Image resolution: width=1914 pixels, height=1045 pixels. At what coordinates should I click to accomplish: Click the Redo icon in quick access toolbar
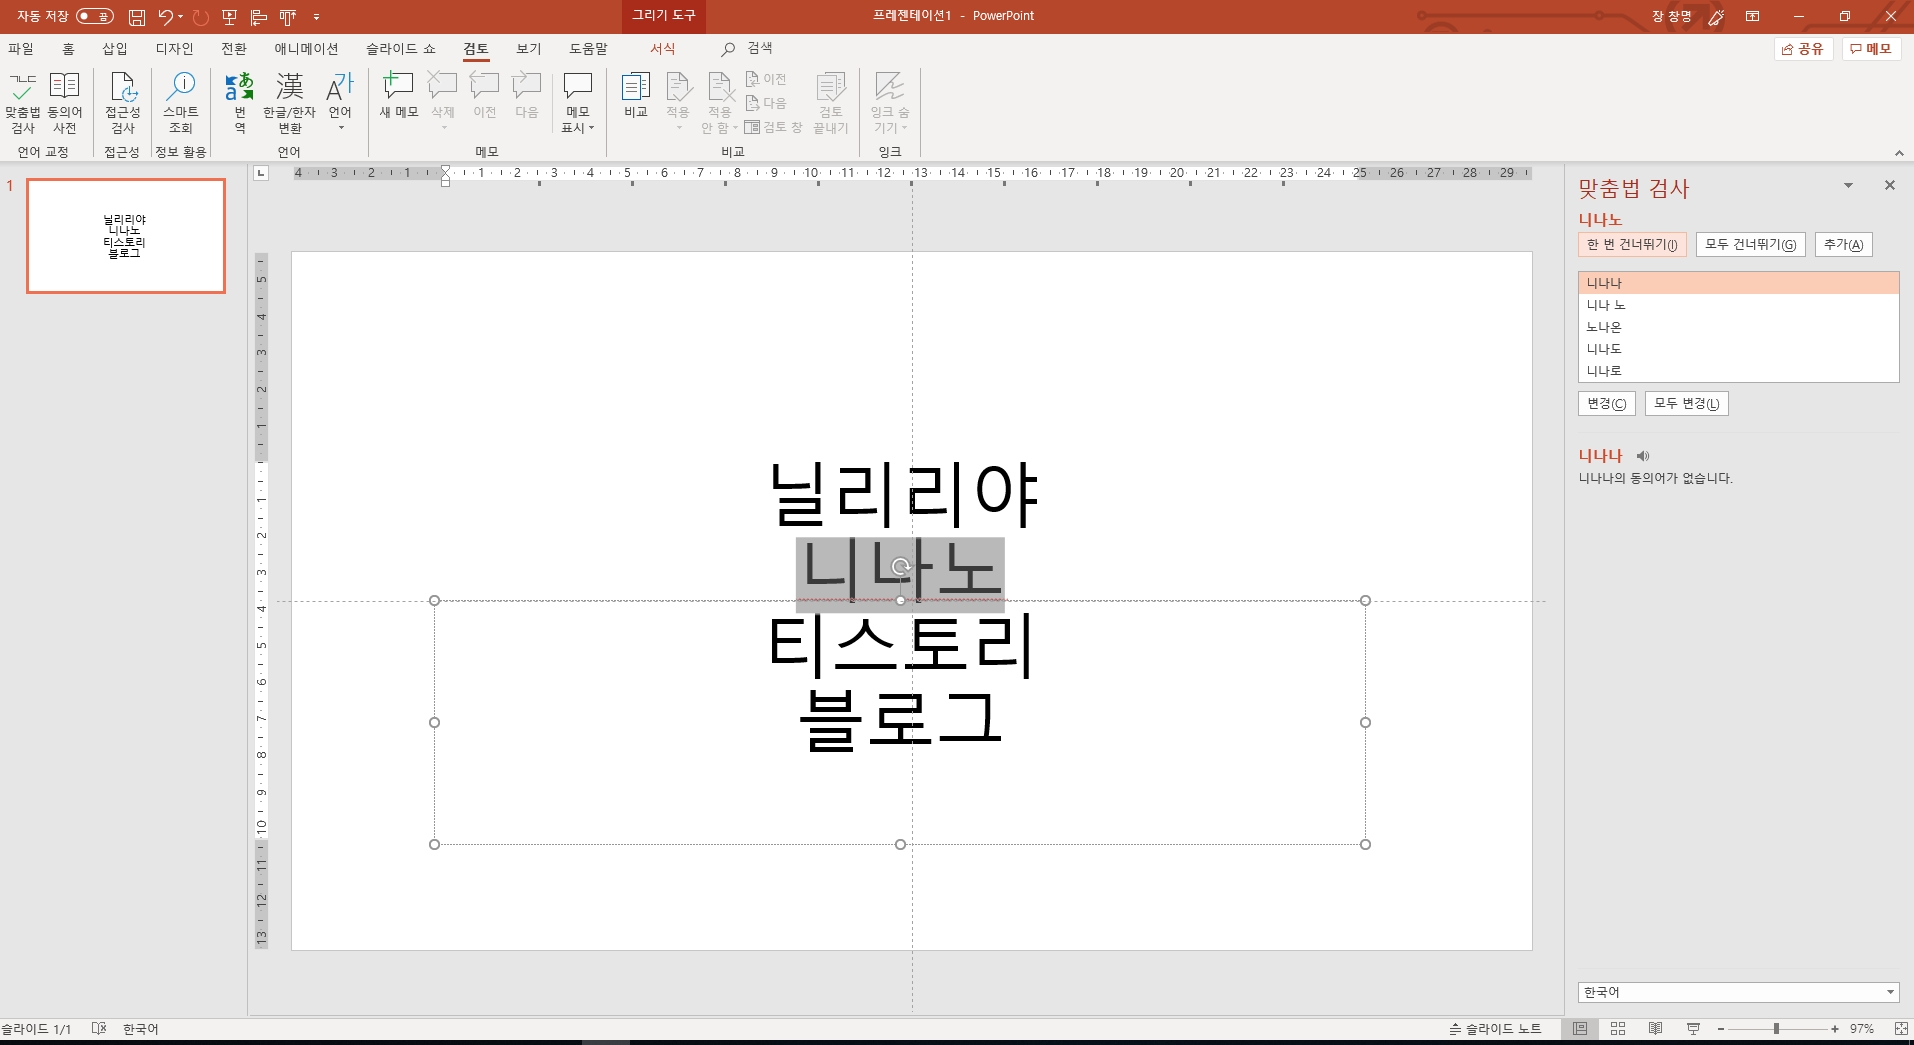(201, 16)
